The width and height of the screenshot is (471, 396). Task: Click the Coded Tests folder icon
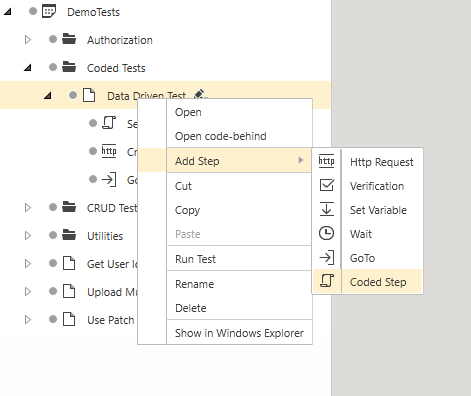pos(69,67)
